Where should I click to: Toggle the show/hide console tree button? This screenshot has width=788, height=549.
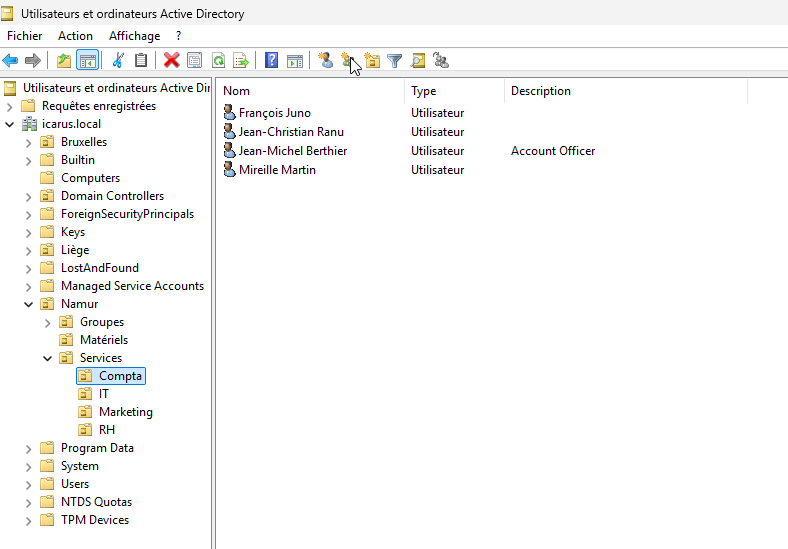tap(87, 61)
